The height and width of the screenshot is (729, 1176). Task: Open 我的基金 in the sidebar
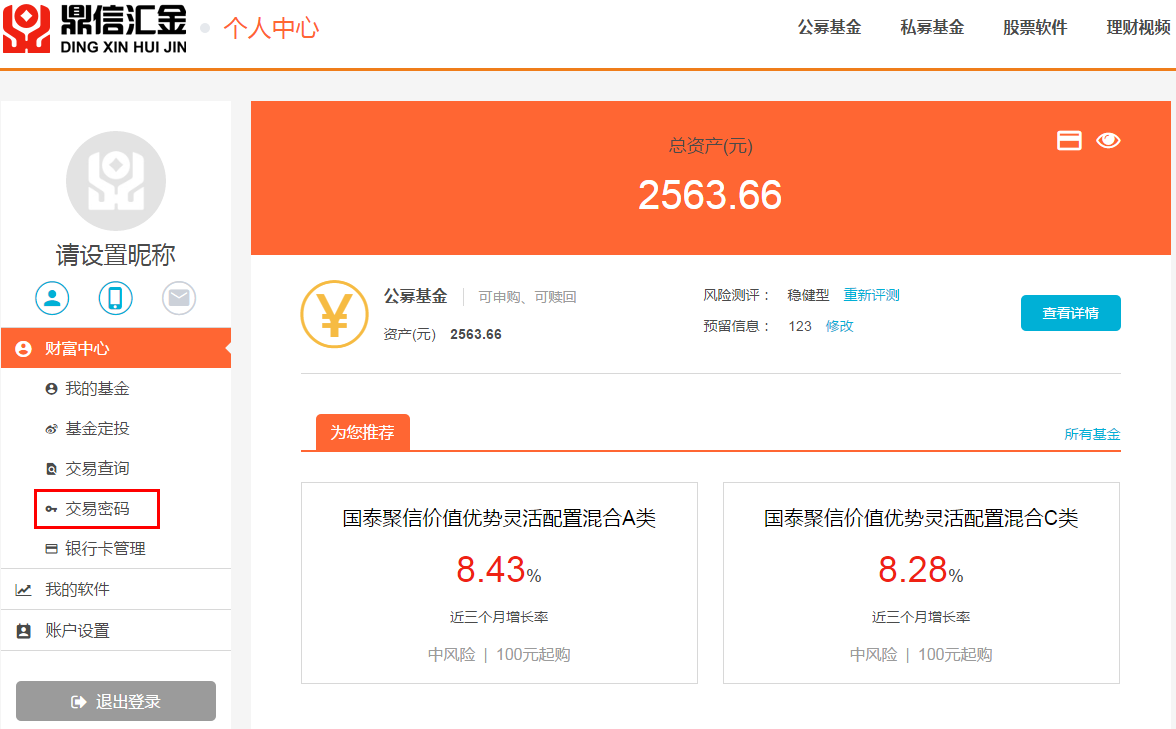click(x=97, y=389)
